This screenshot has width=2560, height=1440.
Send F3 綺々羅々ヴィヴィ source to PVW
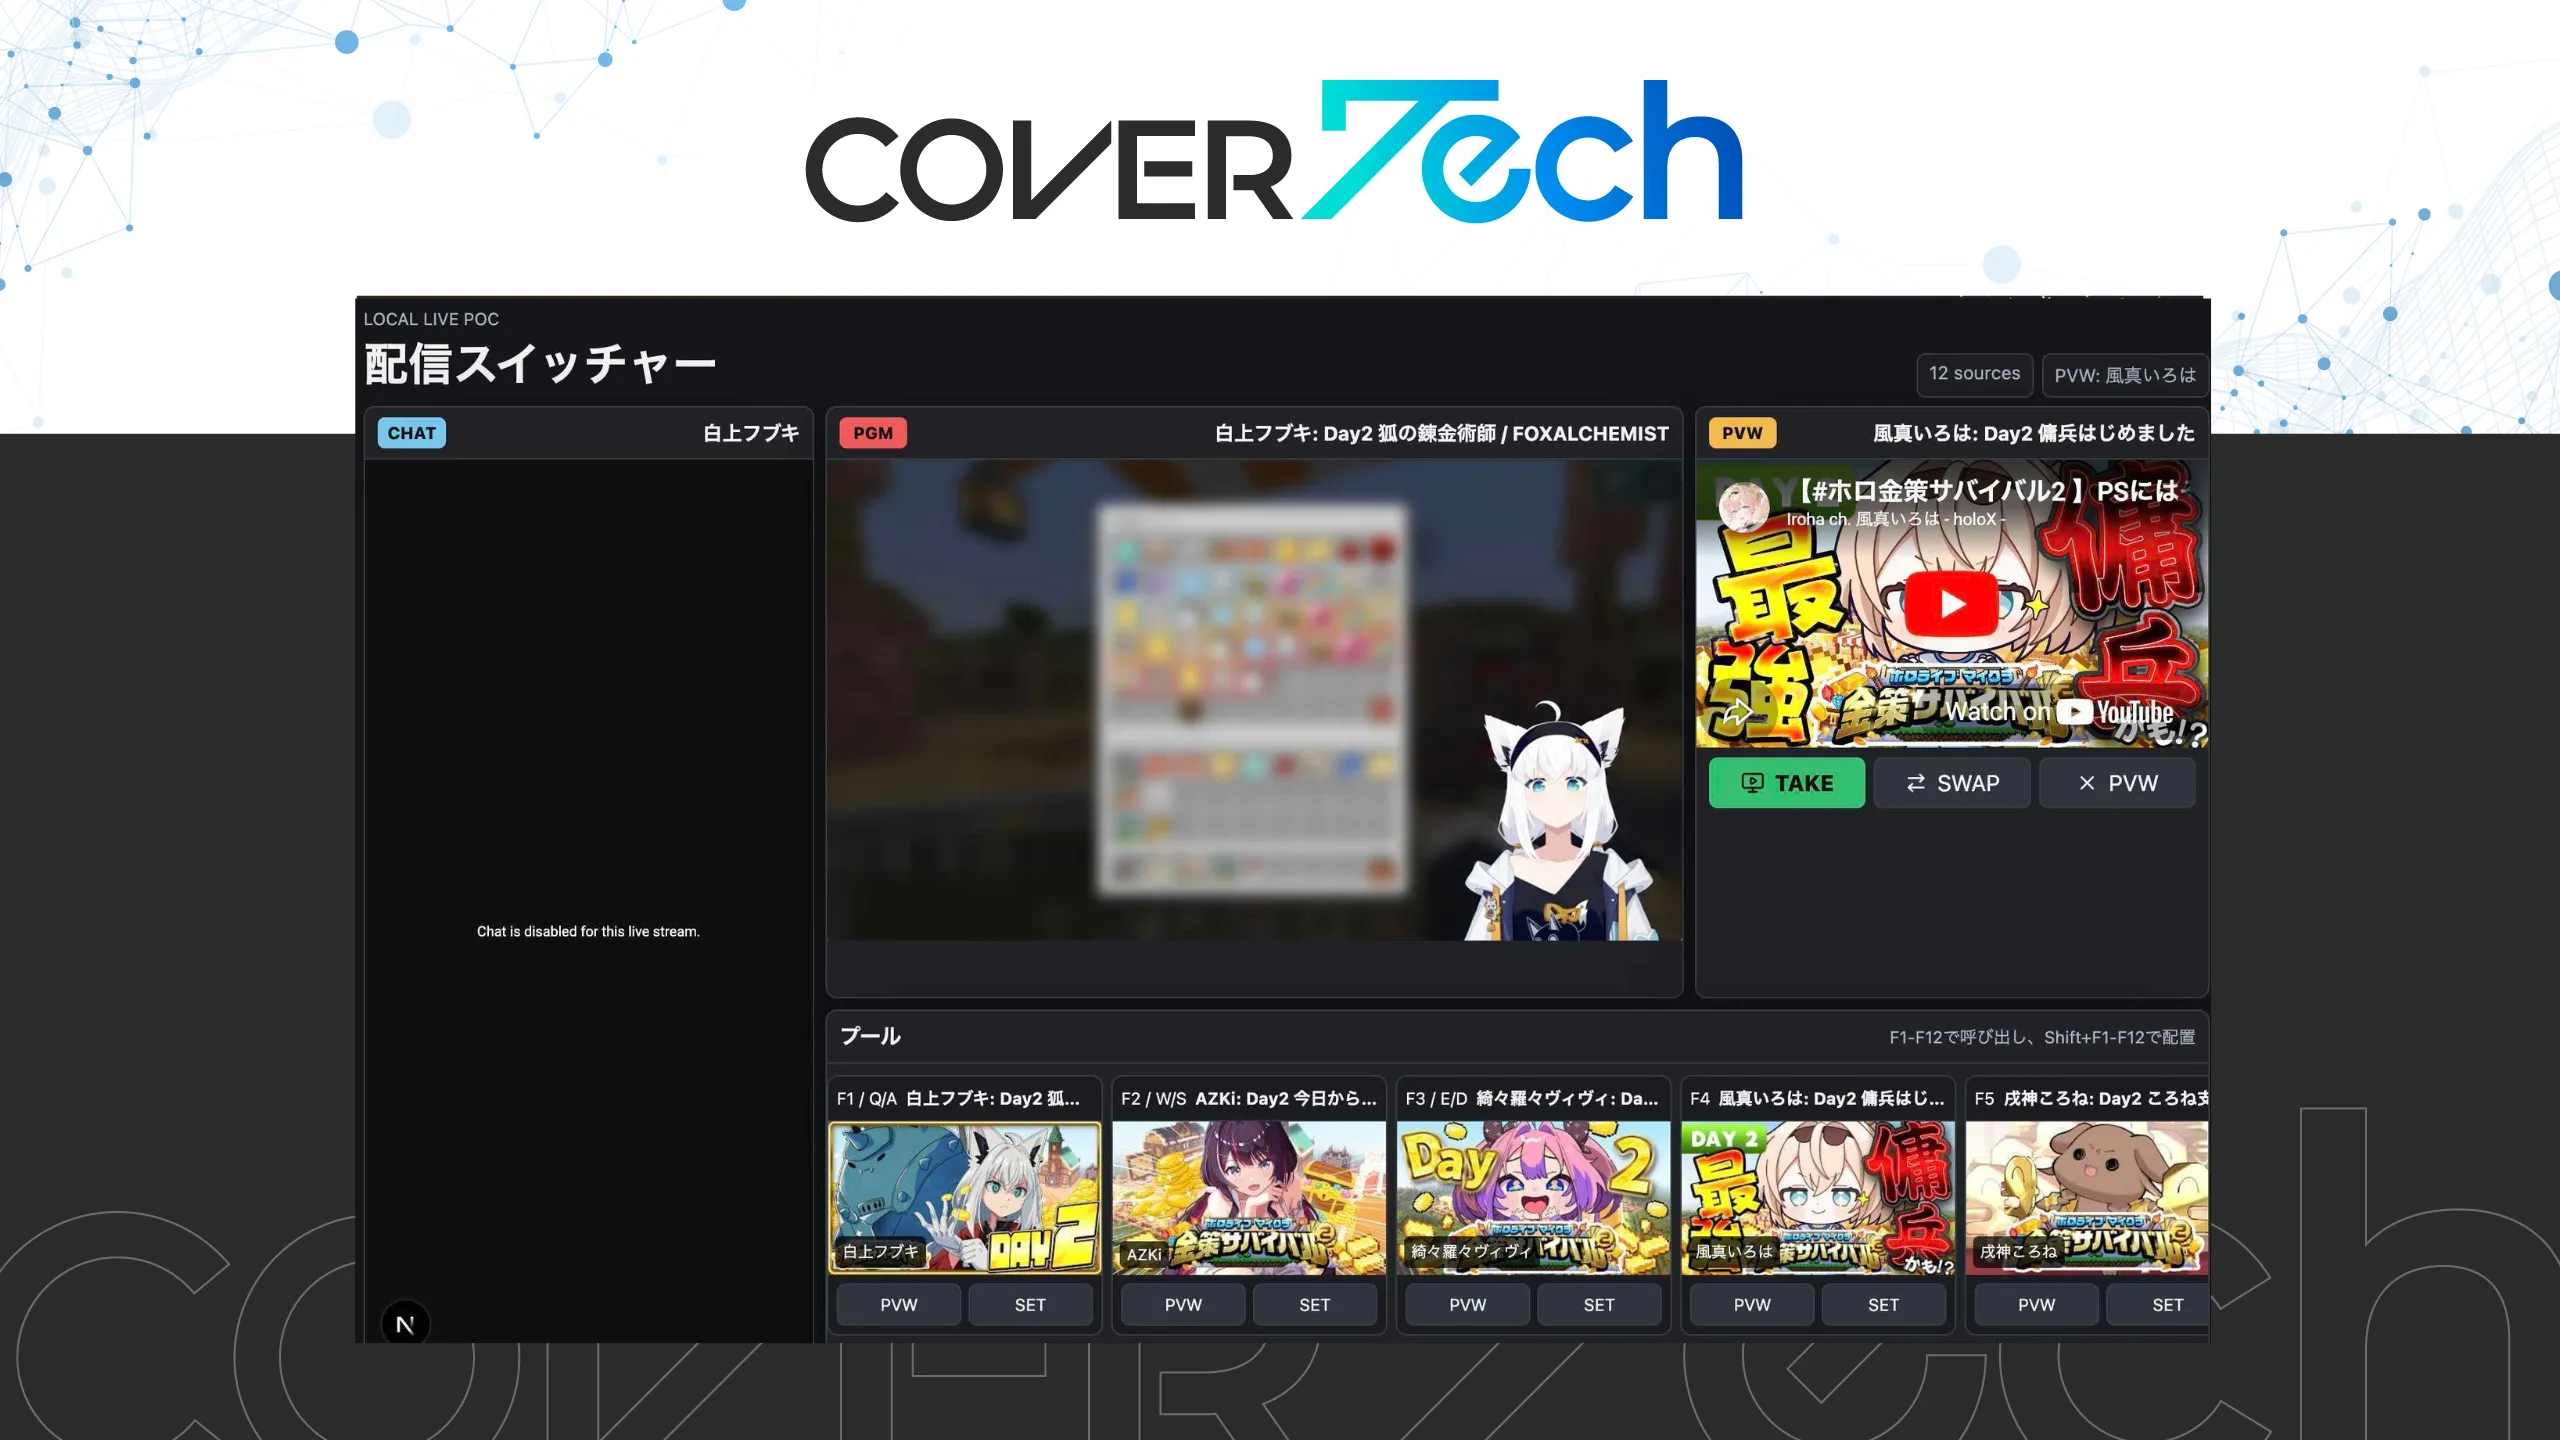point(1467,1305)
